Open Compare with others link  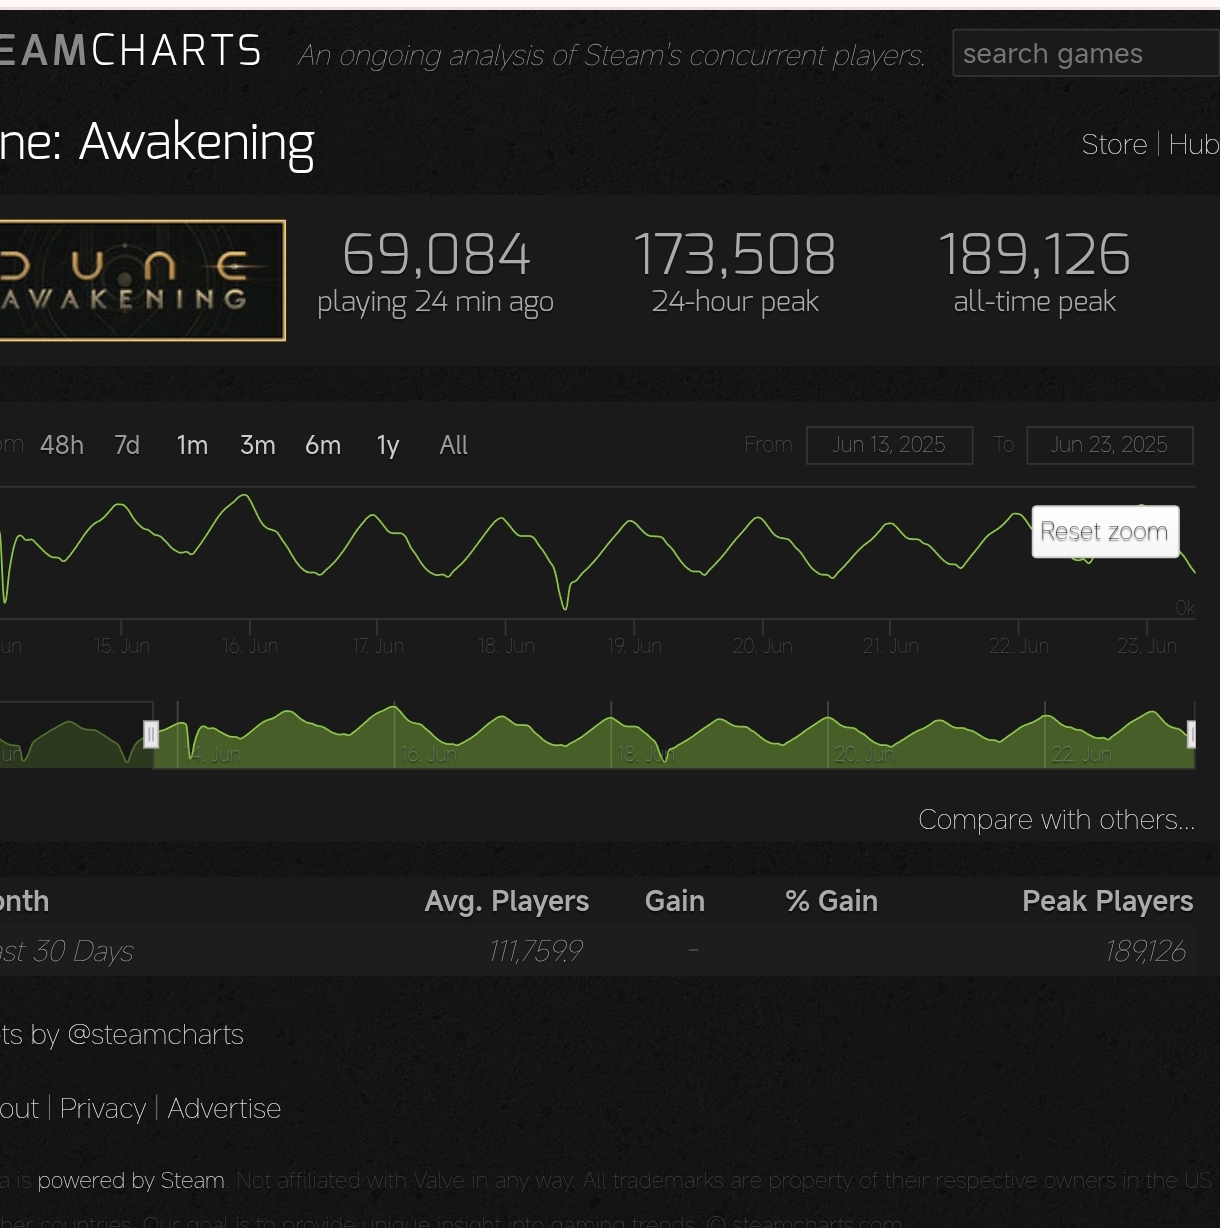click(1056, 819)
